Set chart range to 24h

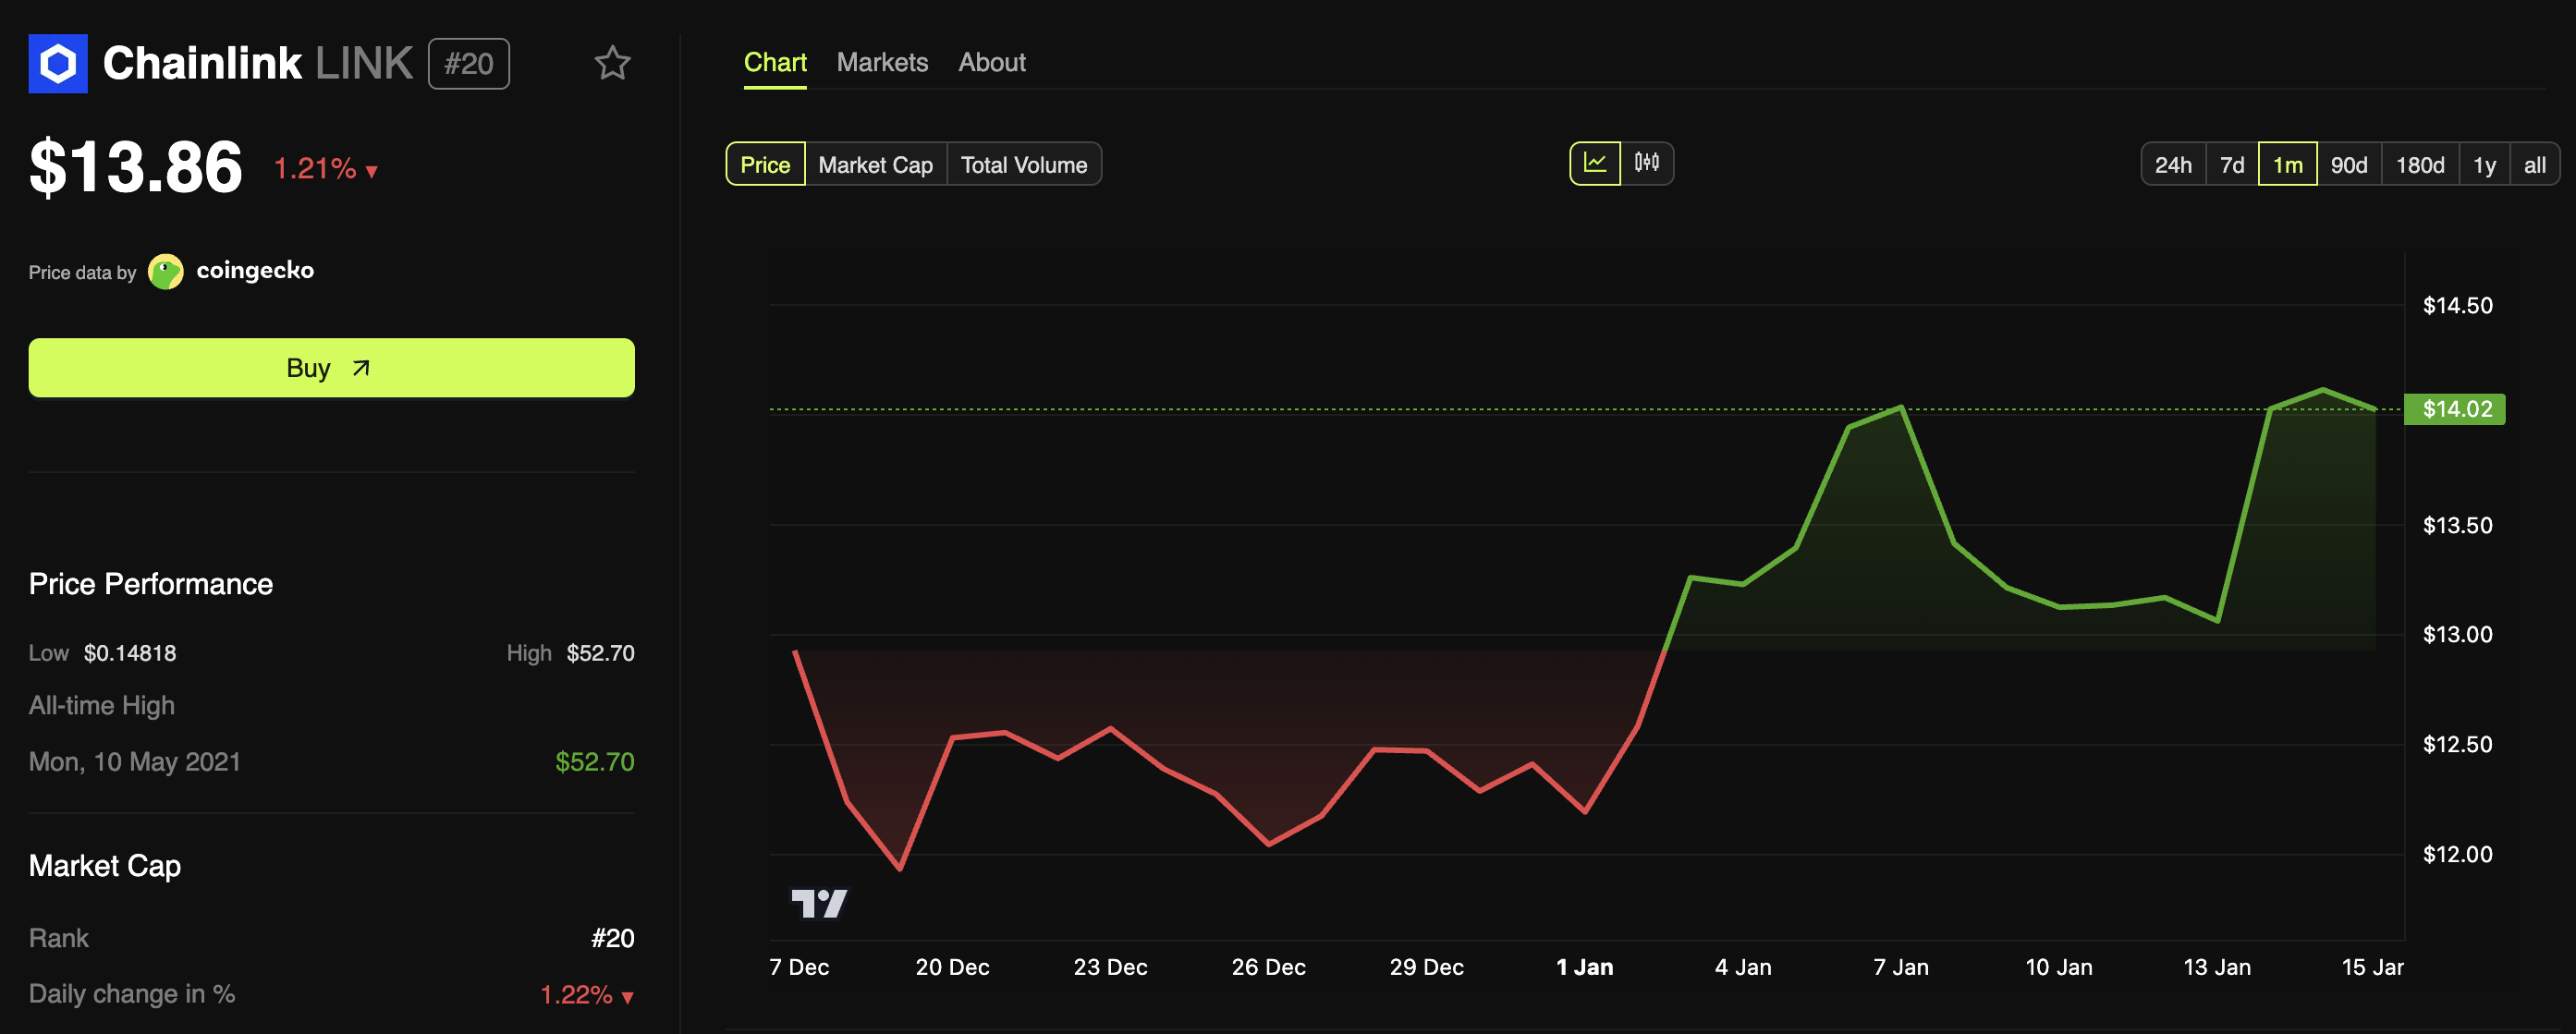(x=2173, y=165)
